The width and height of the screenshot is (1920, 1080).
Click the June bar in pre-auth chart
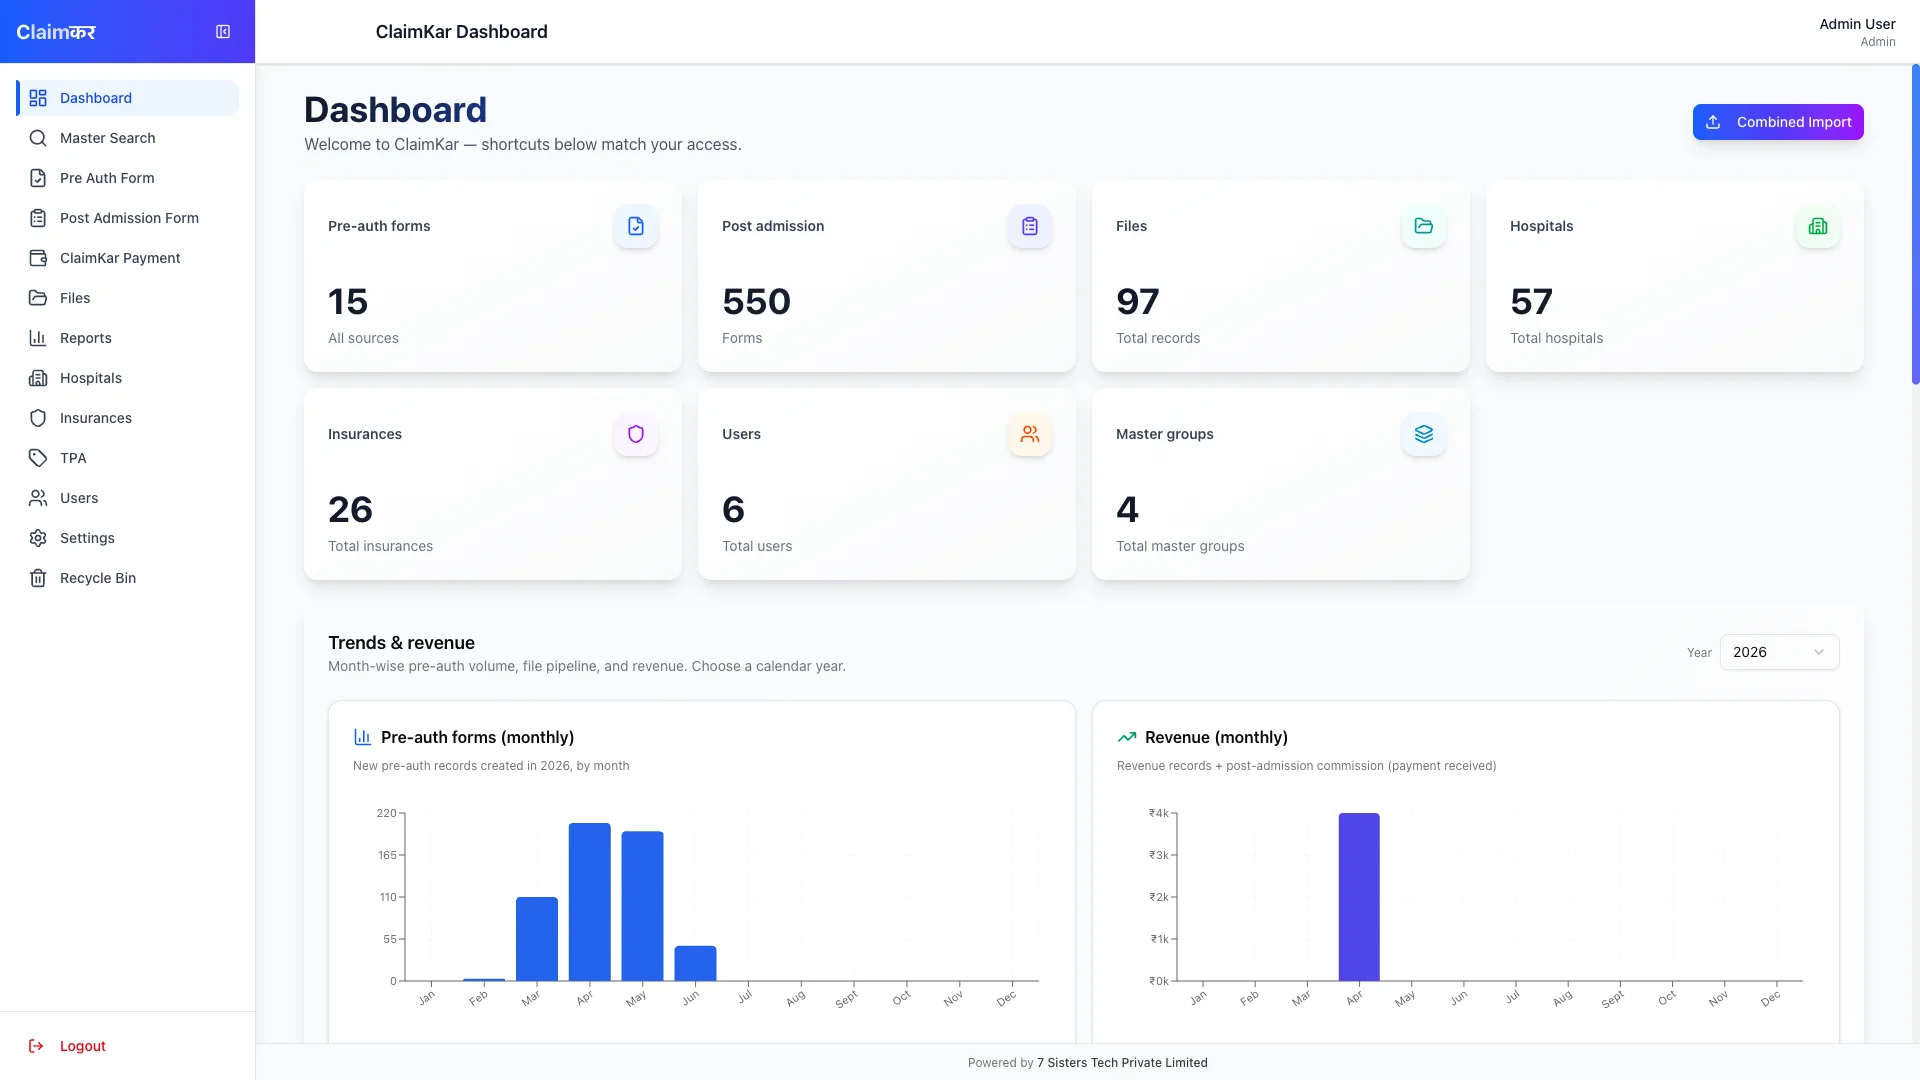coord(695,963)
